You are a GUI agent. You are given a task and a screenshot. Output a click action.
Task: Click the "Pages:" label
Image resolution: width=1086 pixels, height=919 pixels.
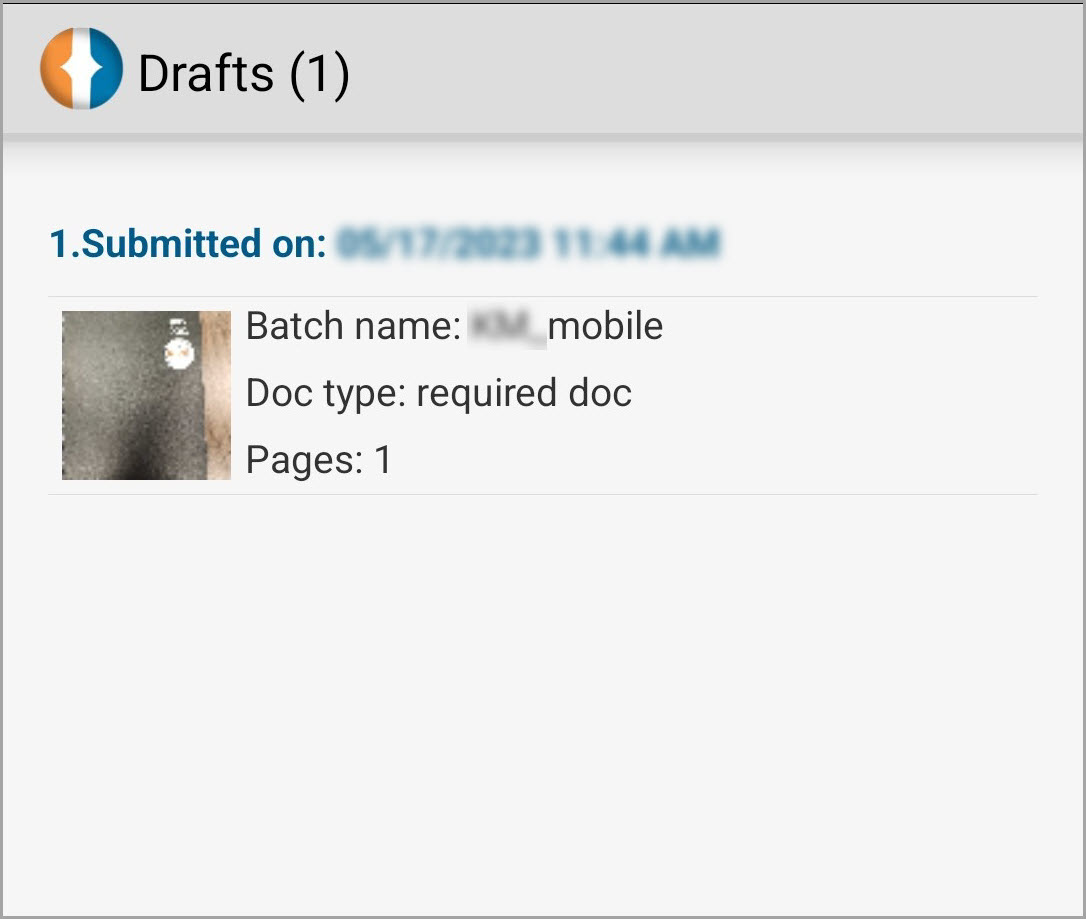pyautogui.click(x=305, y=460)
